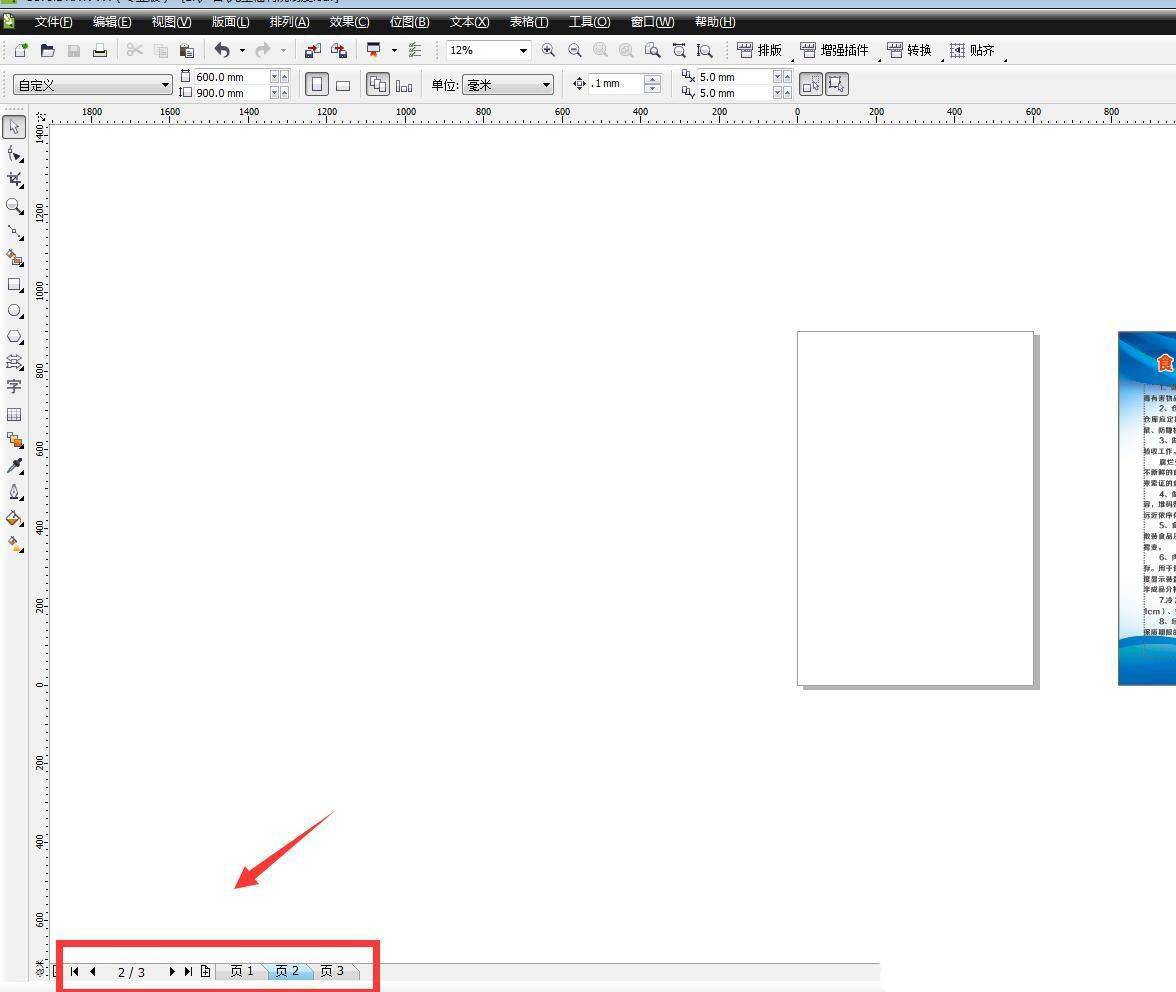This screenshot has width=1176, height=992.
Task: Select the Crop tool in toolbox
Action: click(x=14, y=179)
